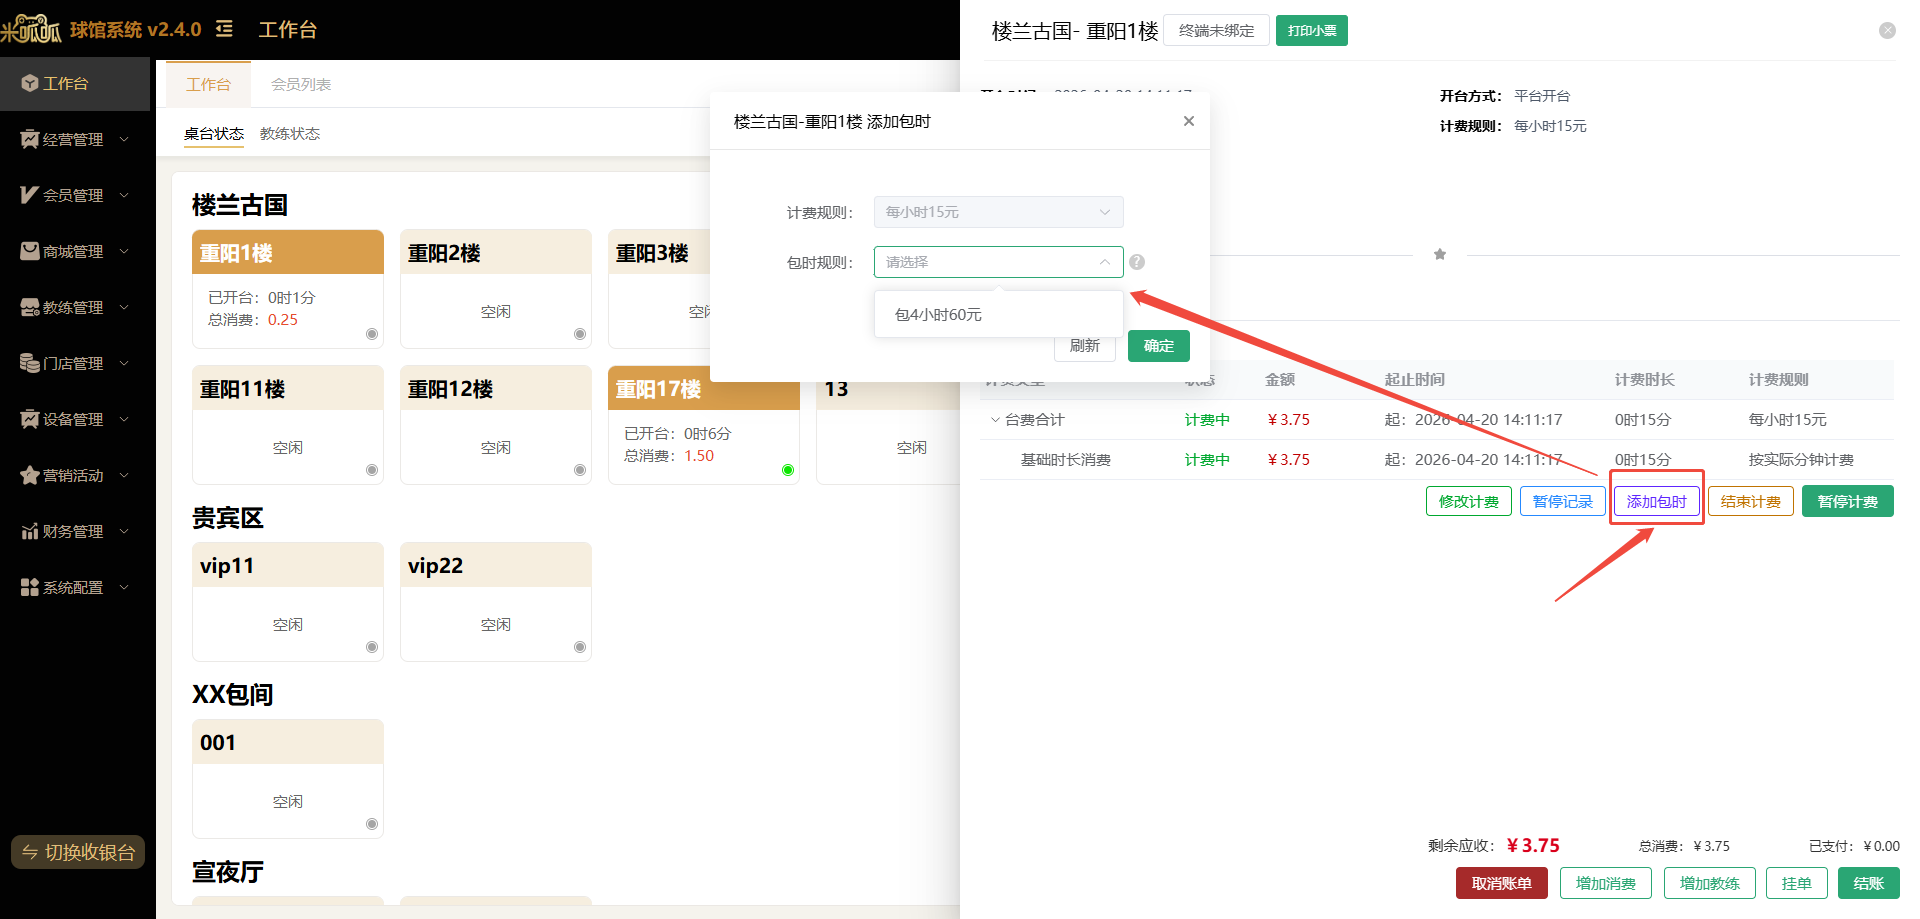The height and width of the screenshot is (919, 1920).
Task: Click the 经营管理 sidebar icon
Action: (30, 139)
